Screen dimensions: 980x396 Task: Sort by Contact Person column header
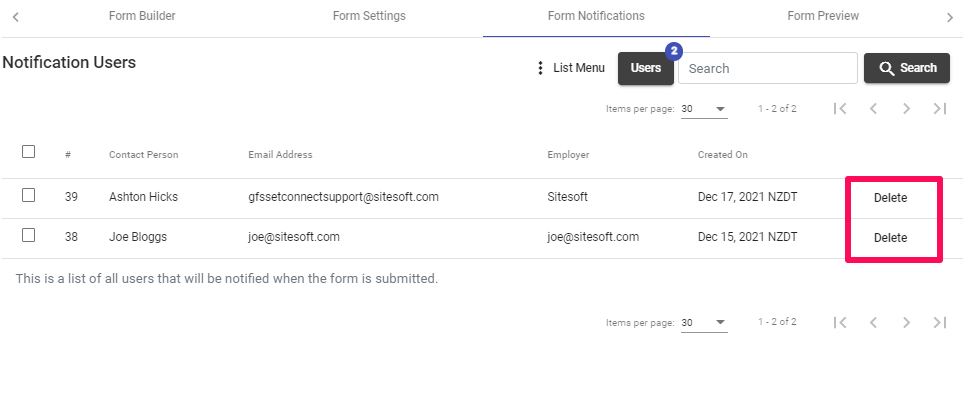[143, 155]
